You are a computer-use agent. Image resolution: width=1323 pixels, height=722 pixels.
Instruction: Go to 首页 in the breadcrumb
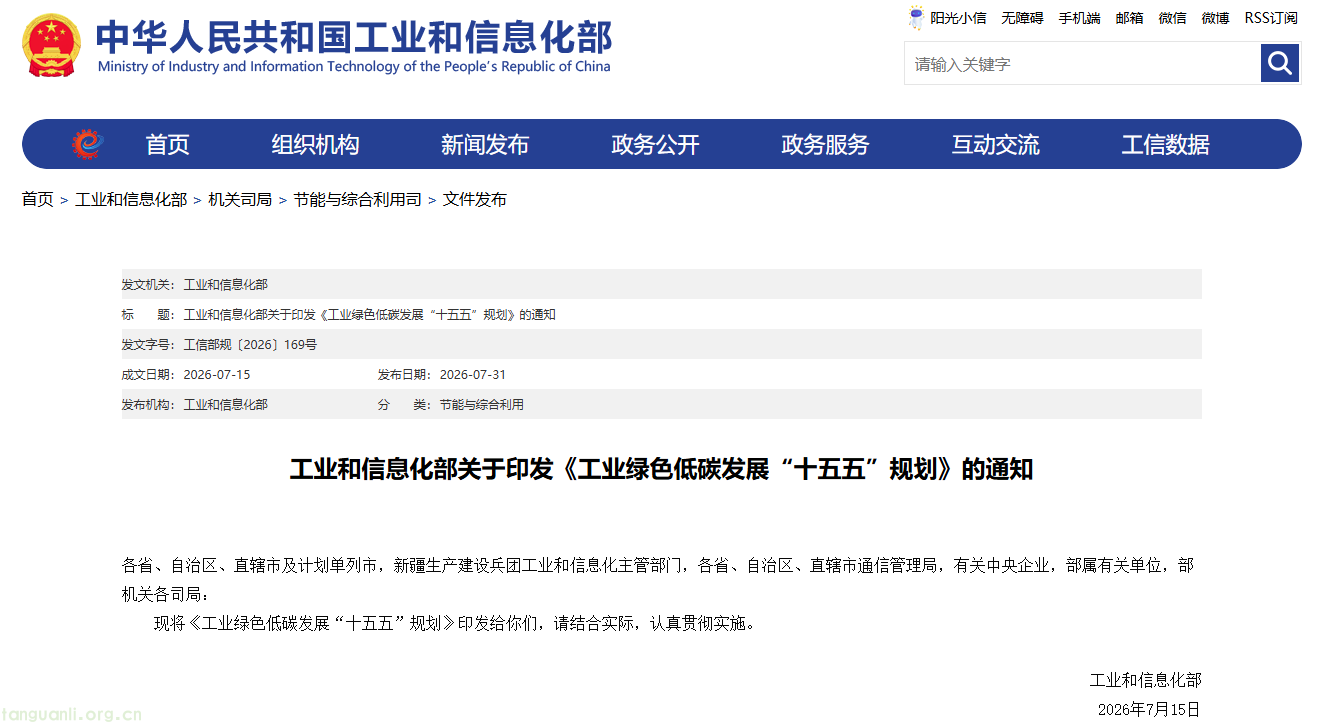pos(38,199)
